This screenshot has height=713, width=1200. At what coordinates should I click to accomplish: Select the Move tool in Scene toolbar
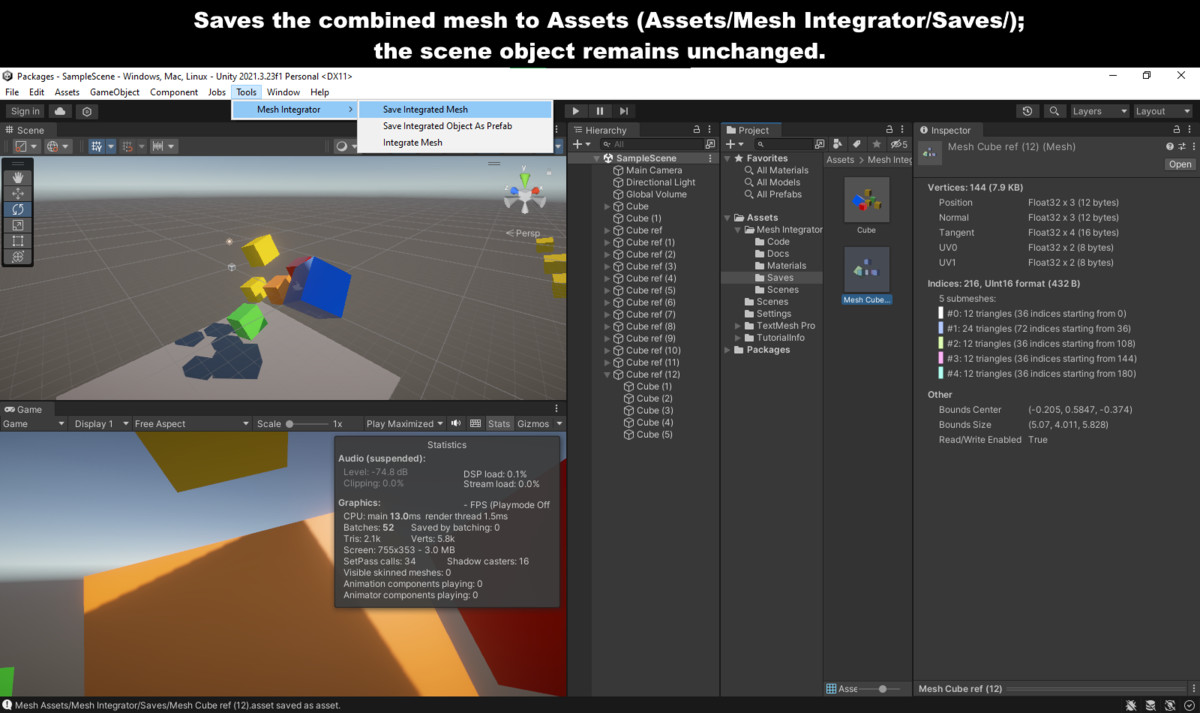[x=18, y=193]
